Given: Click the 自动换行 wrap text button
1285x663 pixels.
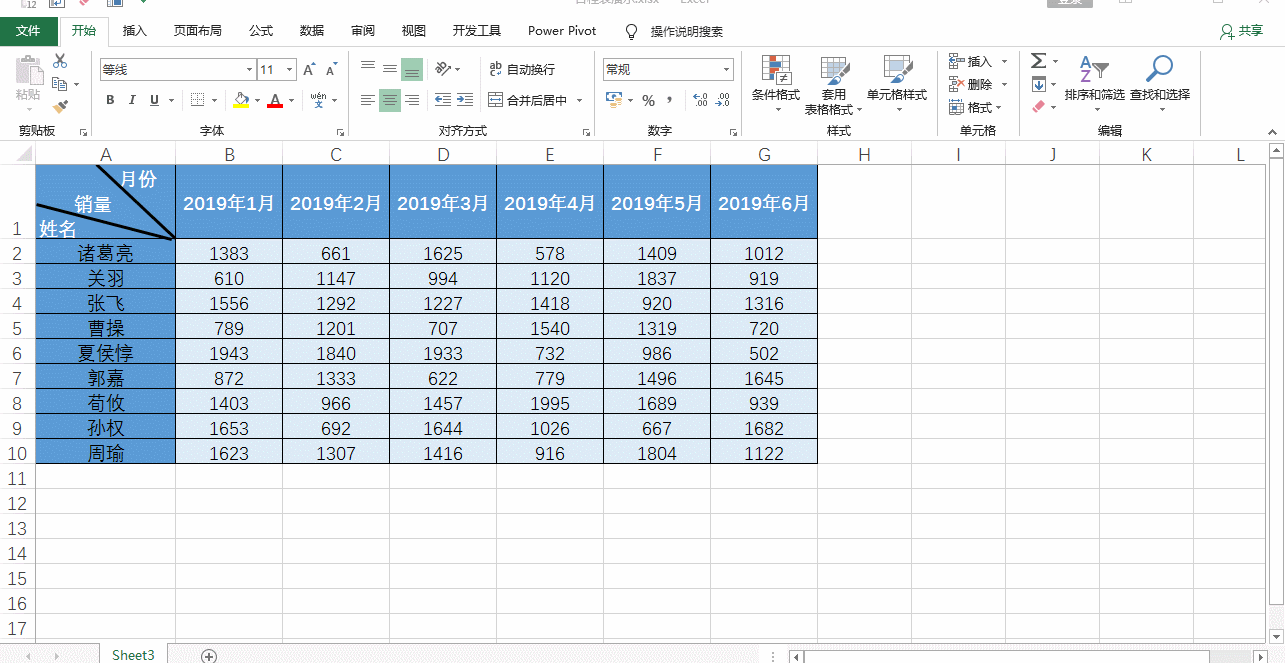Looking at the screenshot, I should coord(521,69).
